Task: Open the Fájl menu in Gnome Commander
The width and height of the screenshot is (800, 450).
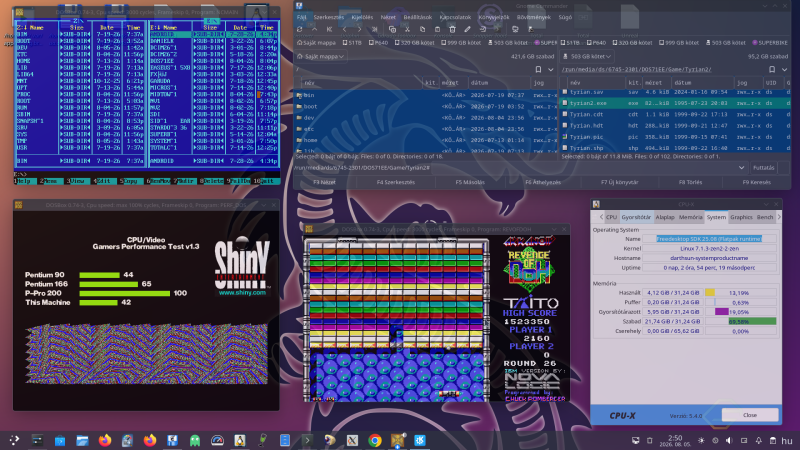Action: click(x=302, y=17)
